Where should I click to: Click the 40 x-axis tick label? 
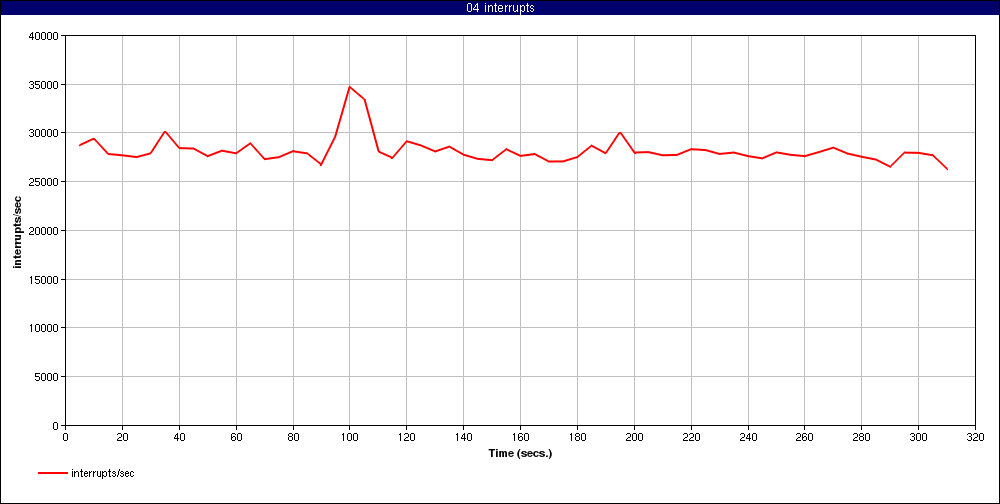tap(179, 437)
